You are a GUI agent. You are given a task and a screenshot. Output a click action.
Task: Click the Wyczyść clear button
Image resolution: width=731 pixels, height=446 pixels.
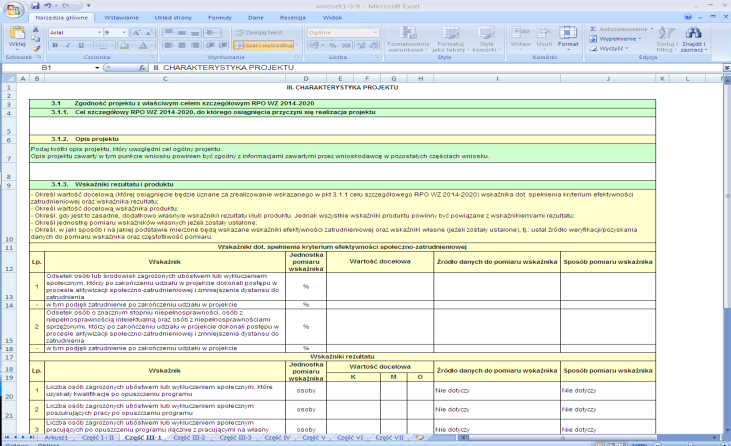click(609, 48)
